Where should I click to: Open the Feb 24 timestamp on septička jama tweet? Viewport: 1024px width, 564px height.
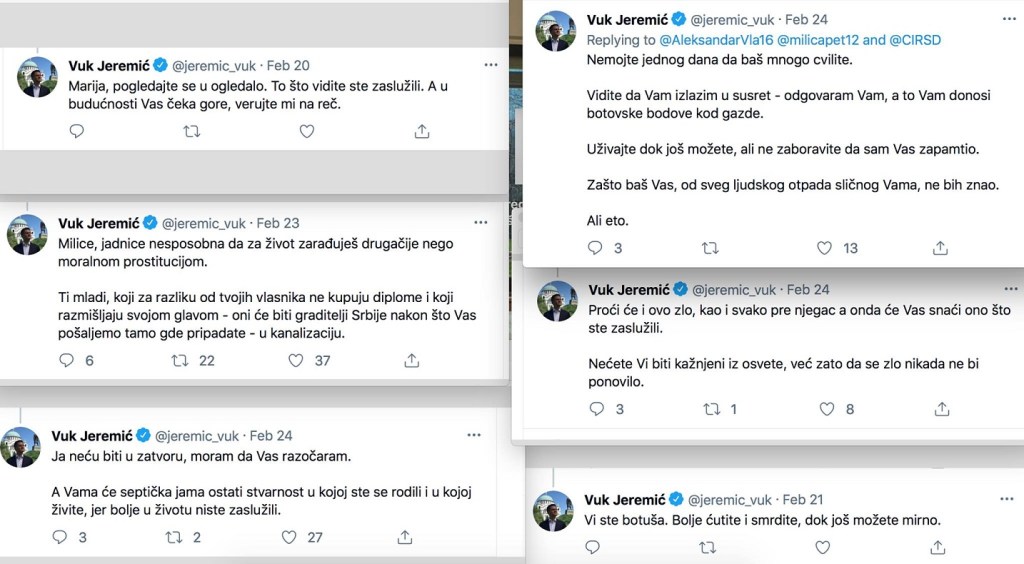(271, 435)
